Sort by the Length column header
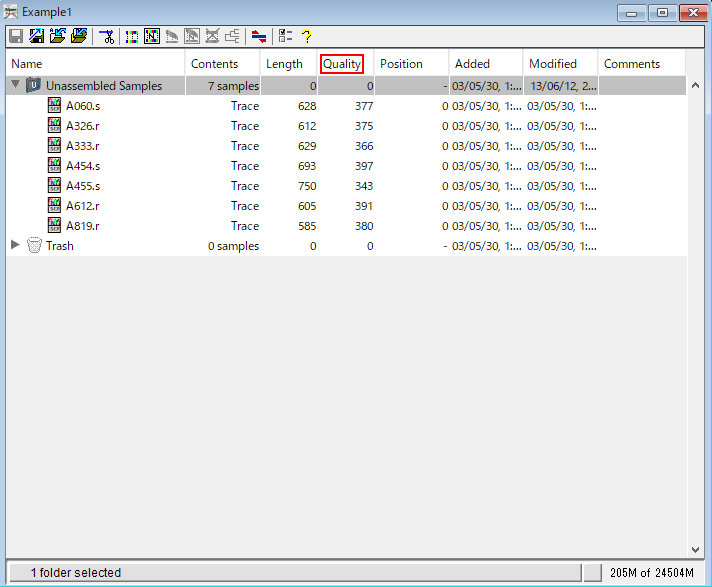The width and height of the screenshot is (712, 587). (x=288, y=64)
